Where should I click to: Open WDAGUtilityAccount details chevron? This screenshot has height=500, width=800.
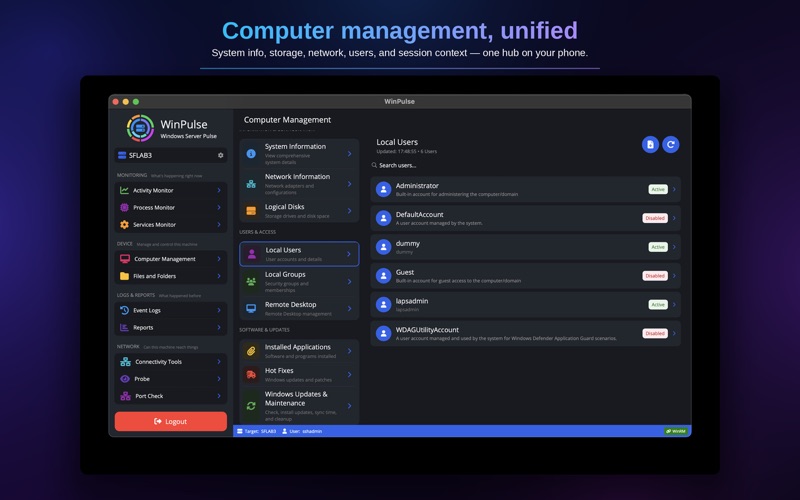(x=674, y=334)
